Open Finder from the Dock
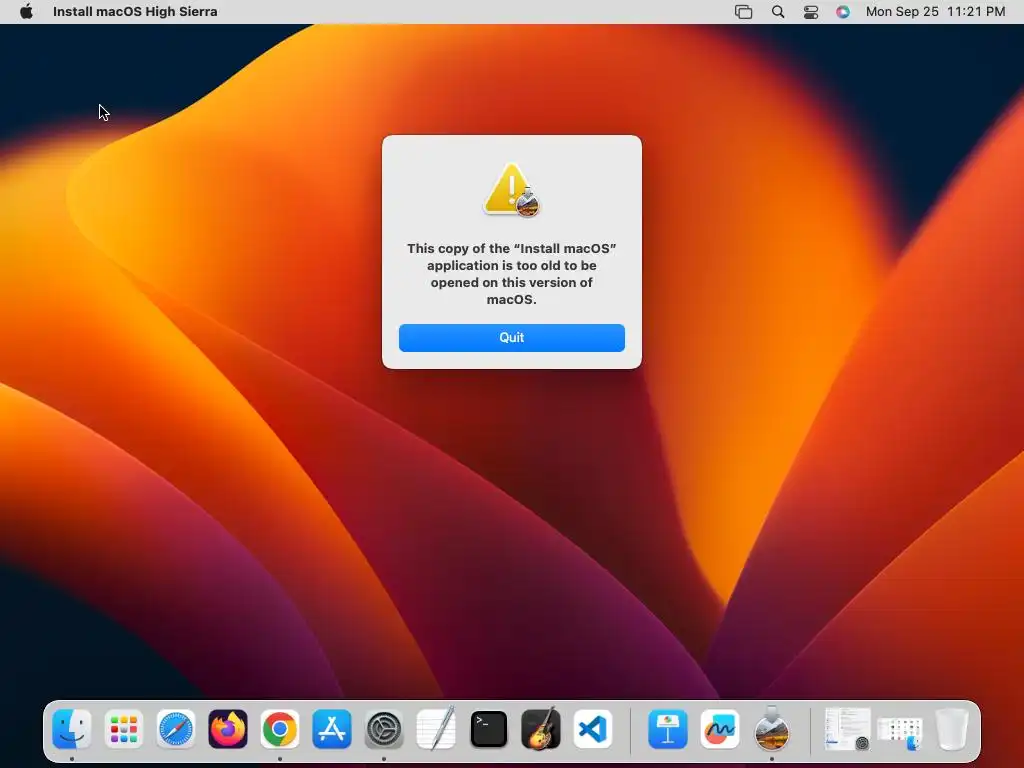The image size is (1024, 768). [71, 729]
